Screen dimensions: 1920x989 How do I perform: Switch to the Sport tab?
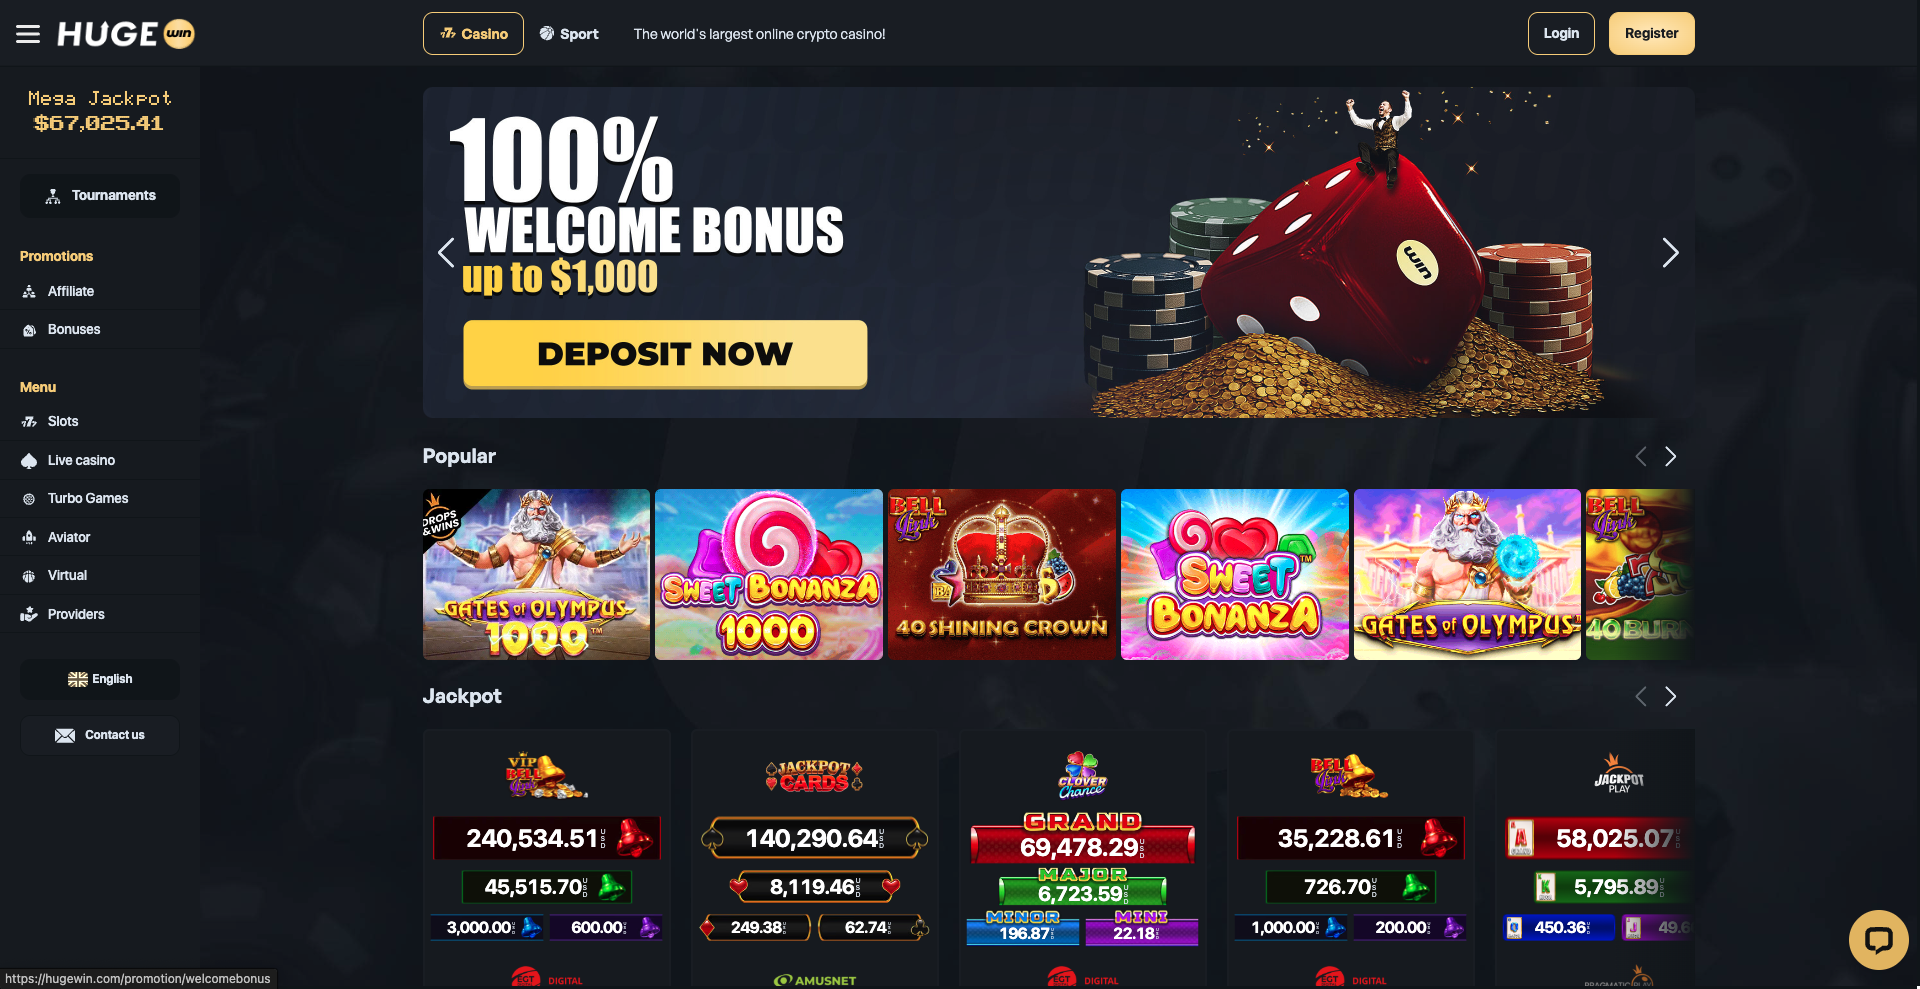point(569,34)
